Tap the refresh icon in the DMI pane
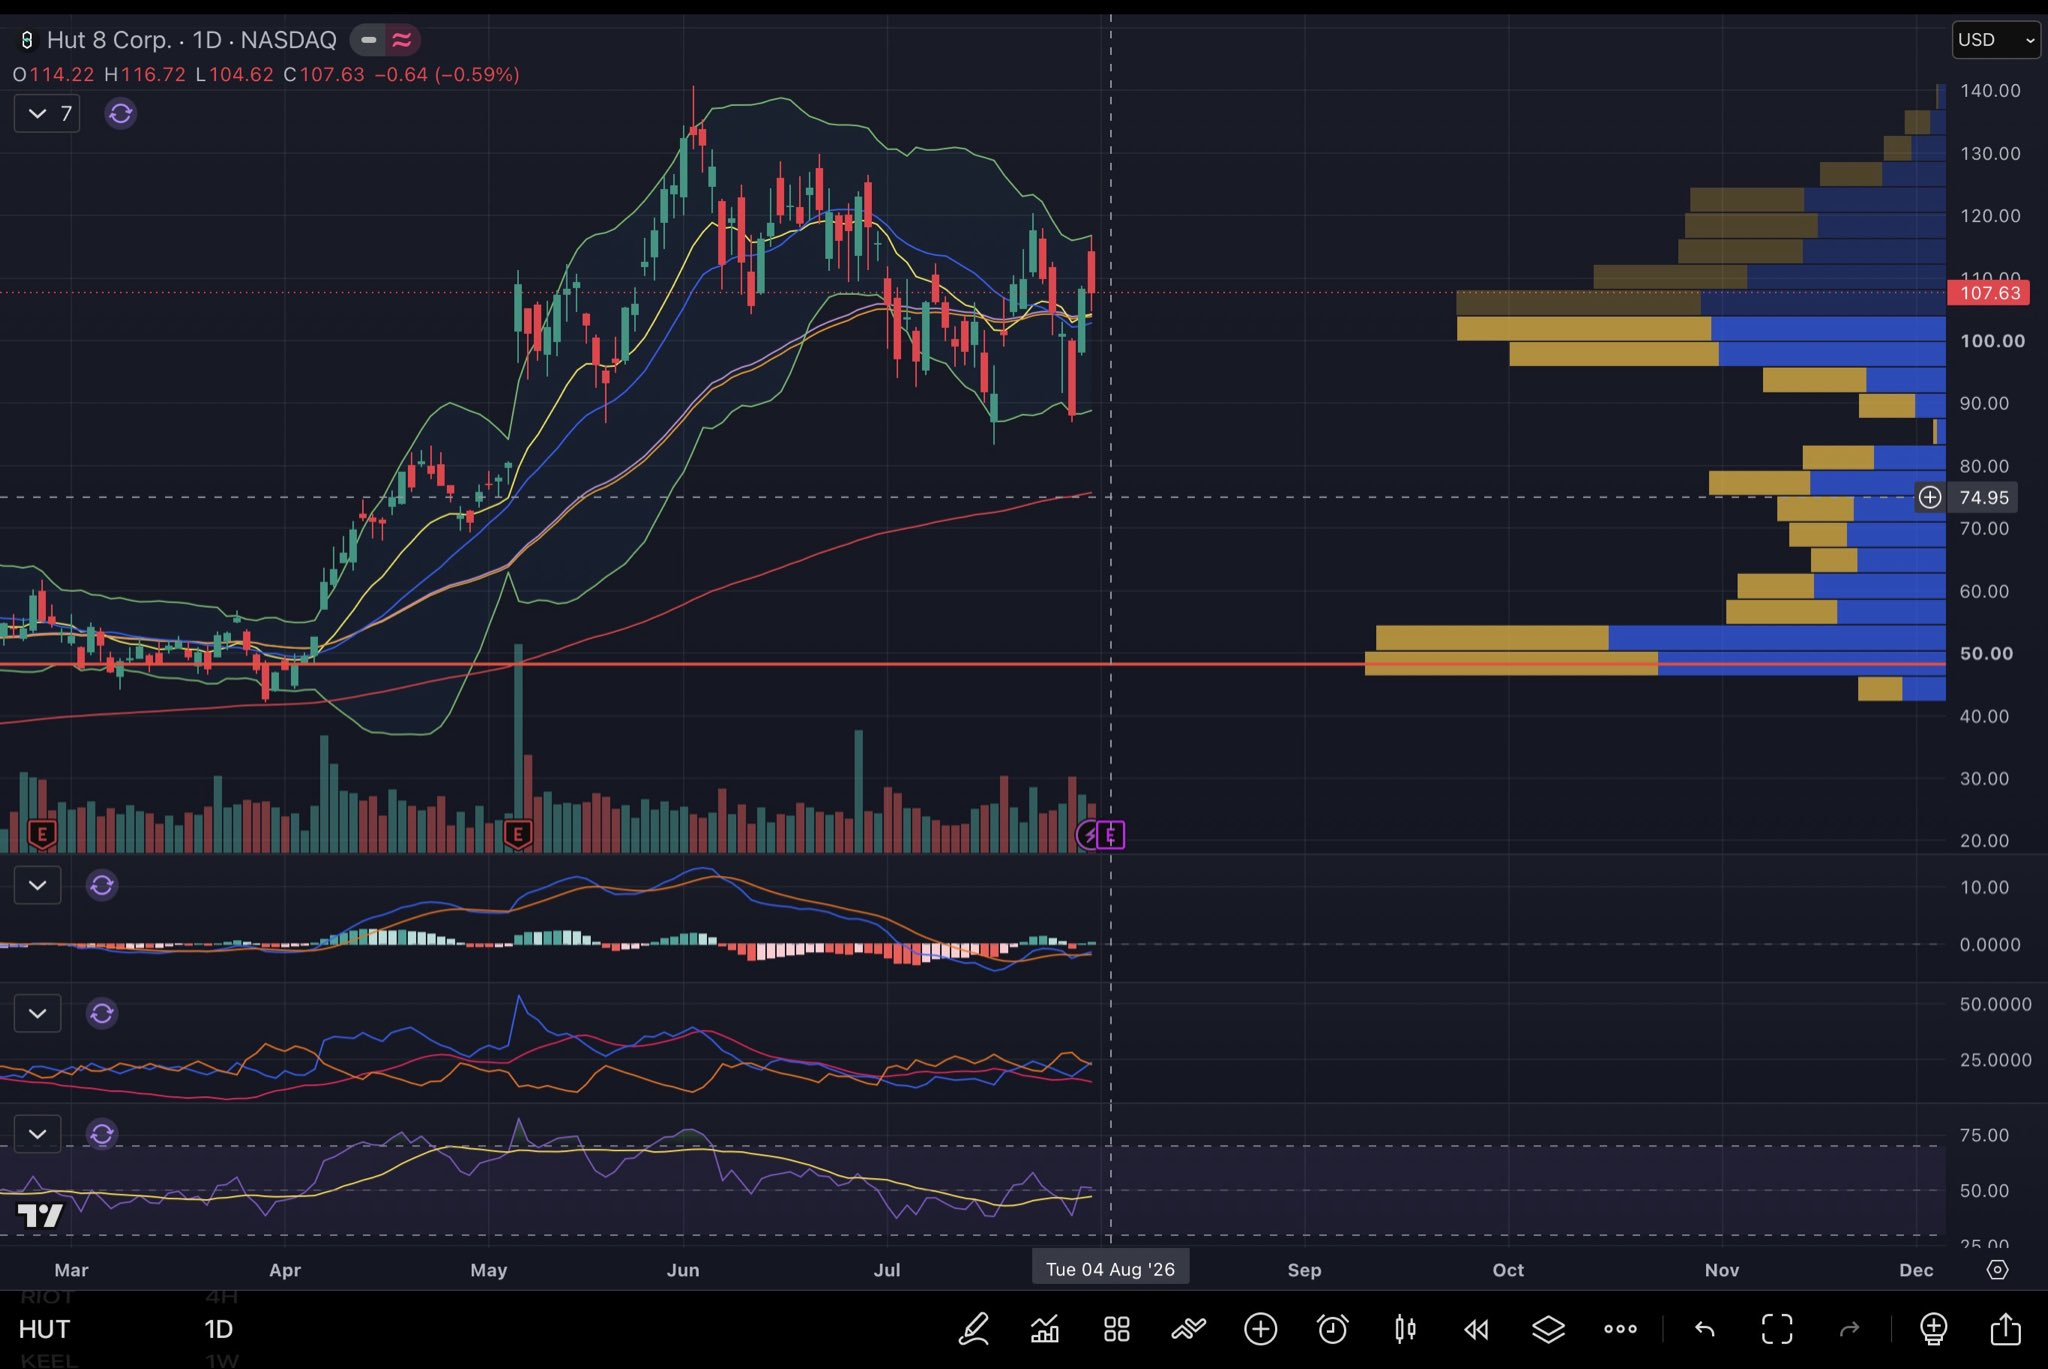This screenshot has width=2048, height=1369. [102, 1014]
